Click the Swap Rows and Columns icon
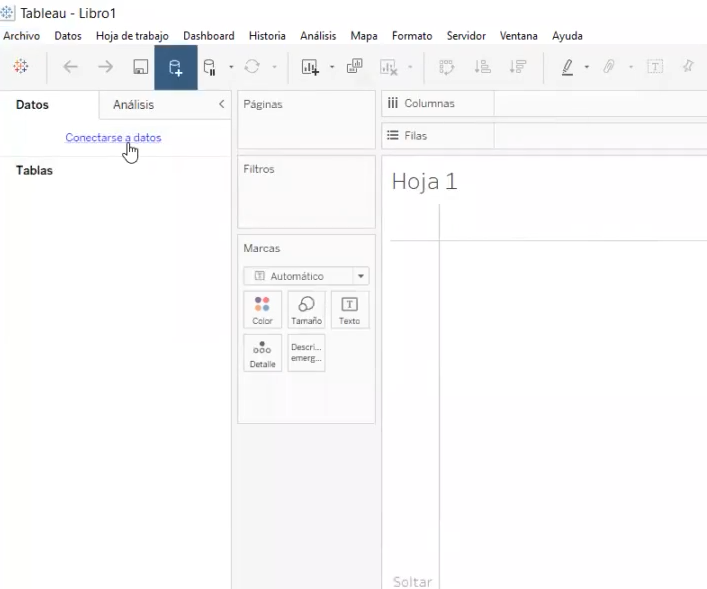Screen dimensions: 707x589 [446, 67]
